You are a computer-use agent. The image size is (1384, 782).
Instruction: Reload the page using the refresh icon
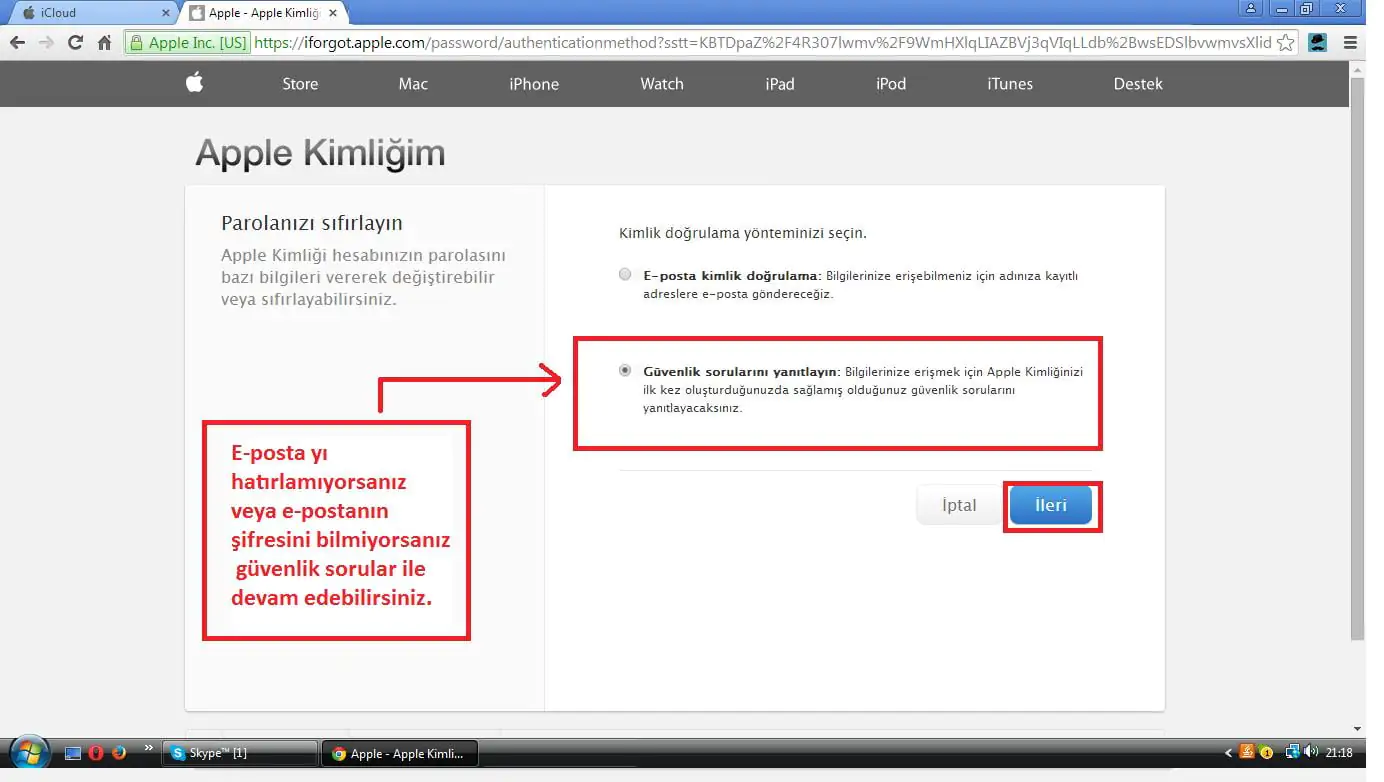coord(77,43)
